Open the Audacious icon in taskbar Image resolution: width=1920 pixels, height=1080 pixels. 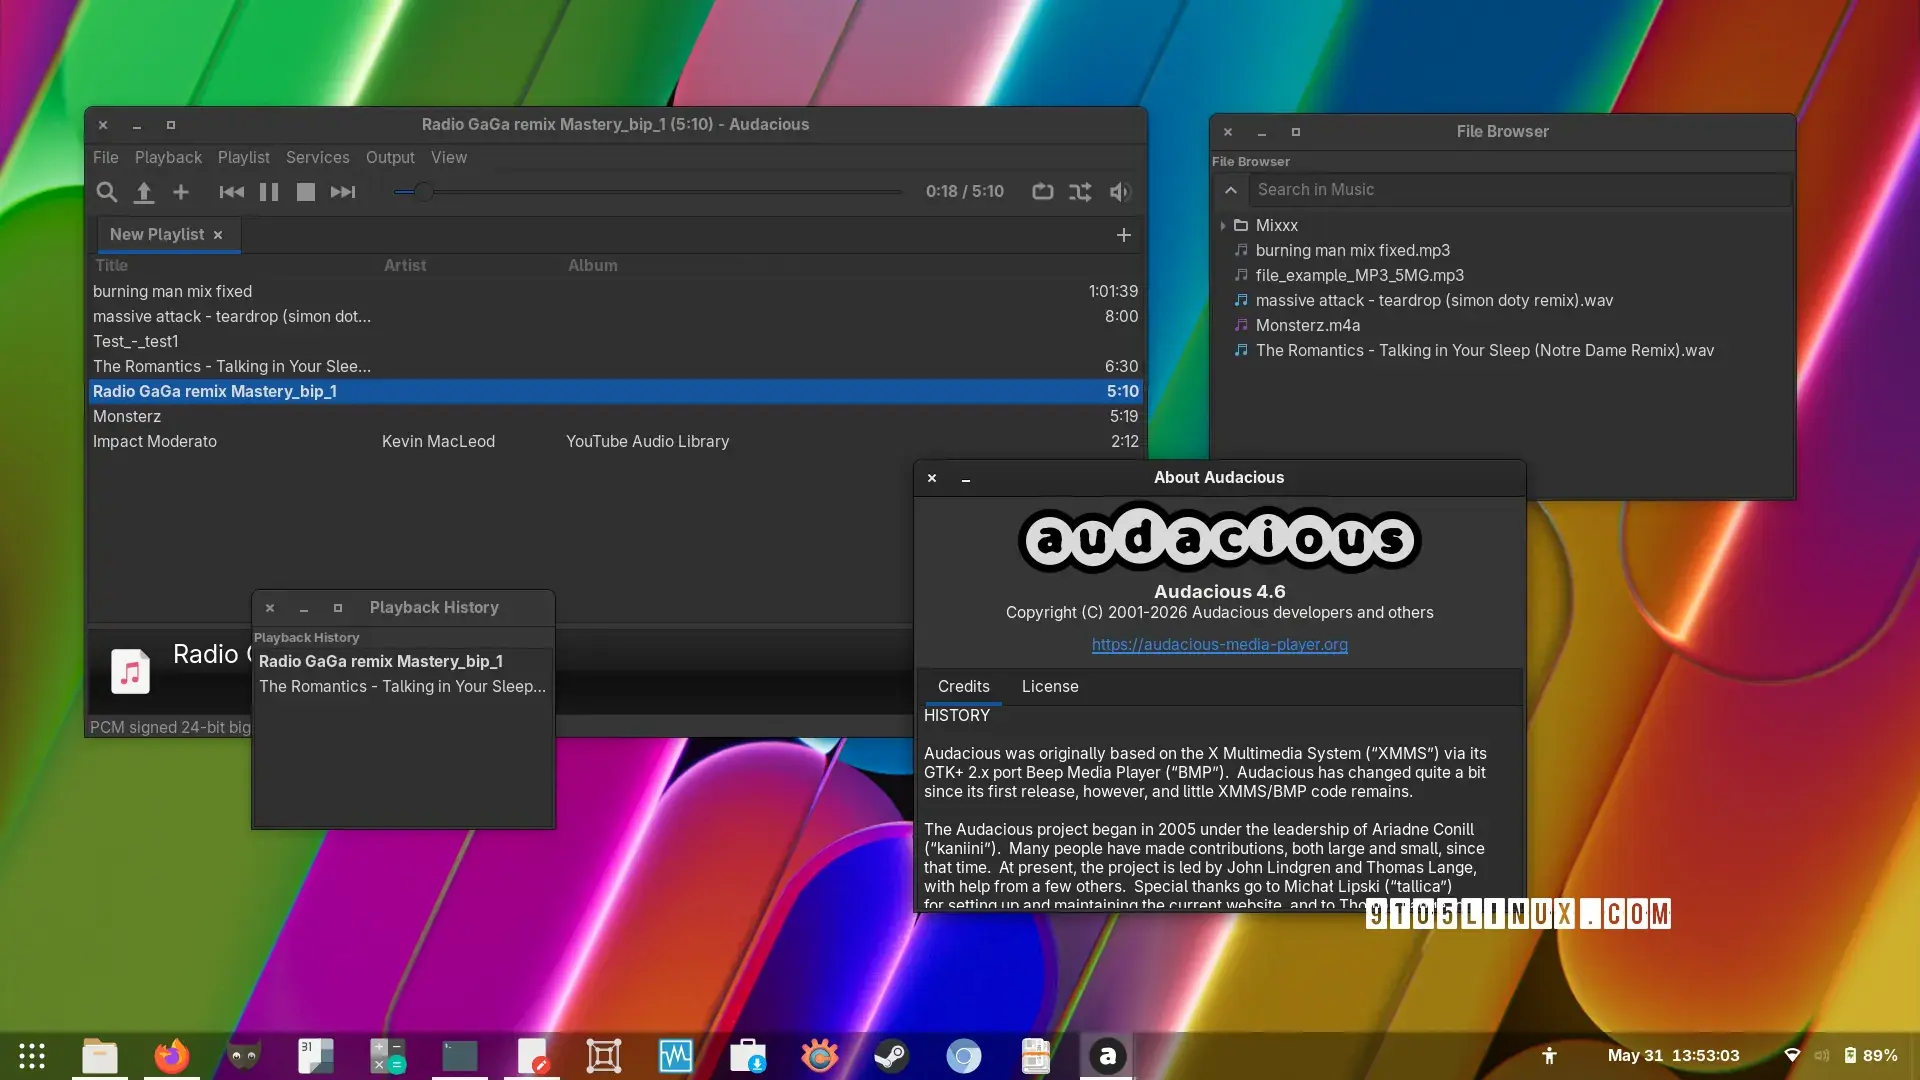pos(1107,1056)
